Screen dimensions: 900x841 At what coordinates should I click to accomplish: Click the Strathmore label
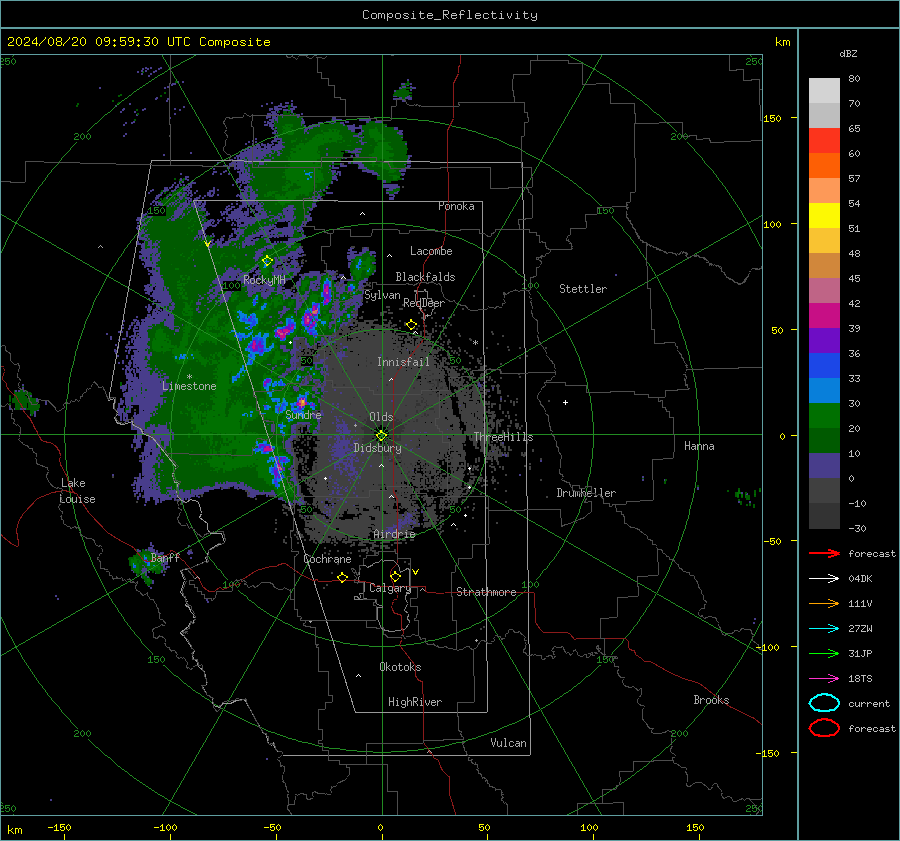486,592
